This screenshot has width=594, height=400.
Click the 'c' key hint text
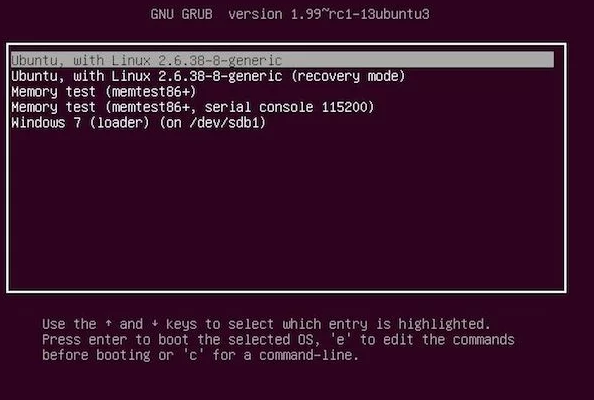(193, 355)
